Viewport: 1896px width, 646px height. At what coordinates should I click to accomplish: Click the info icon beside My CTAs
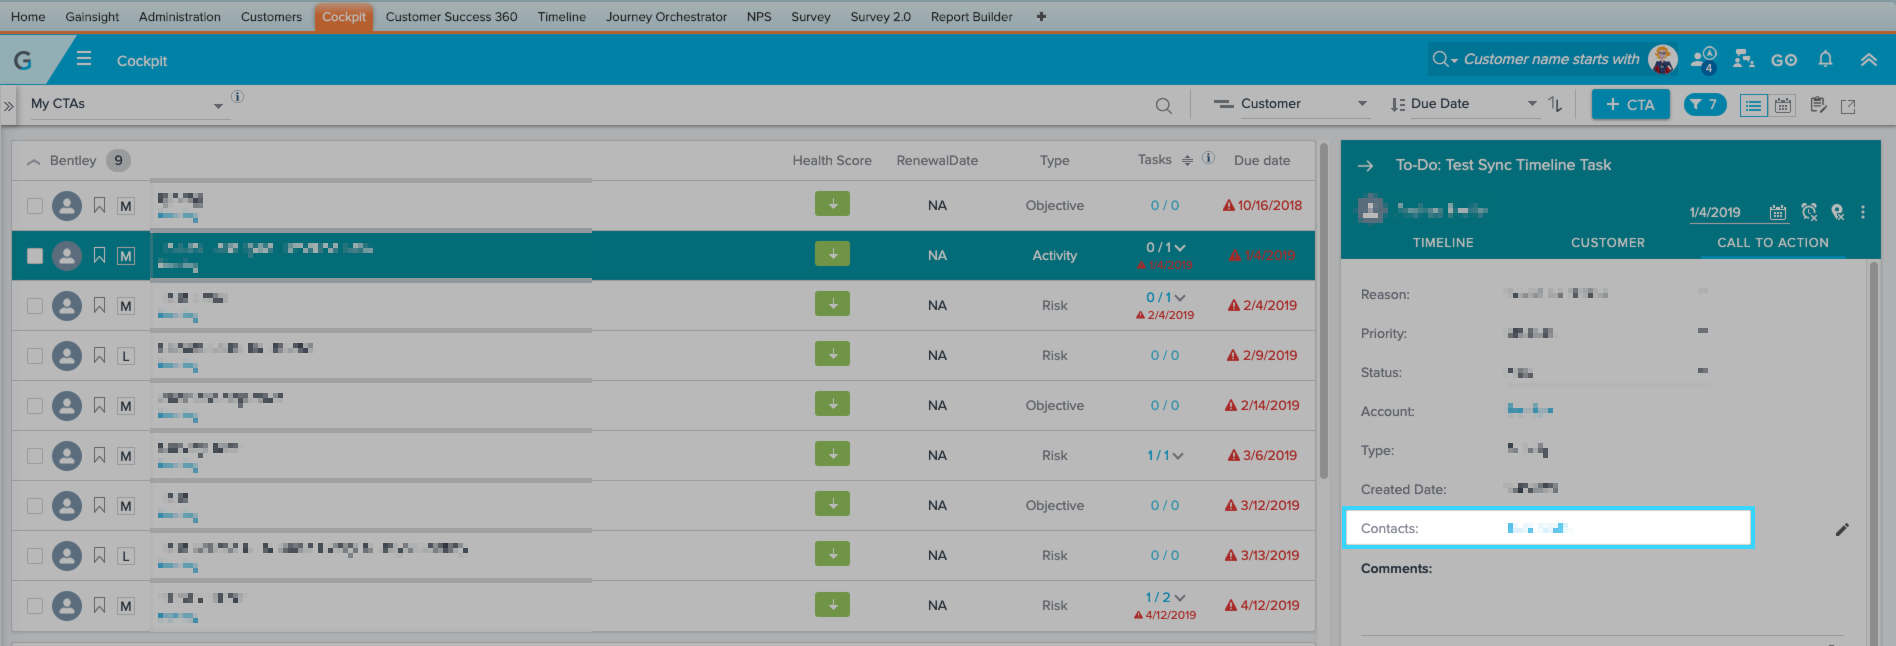237,97
